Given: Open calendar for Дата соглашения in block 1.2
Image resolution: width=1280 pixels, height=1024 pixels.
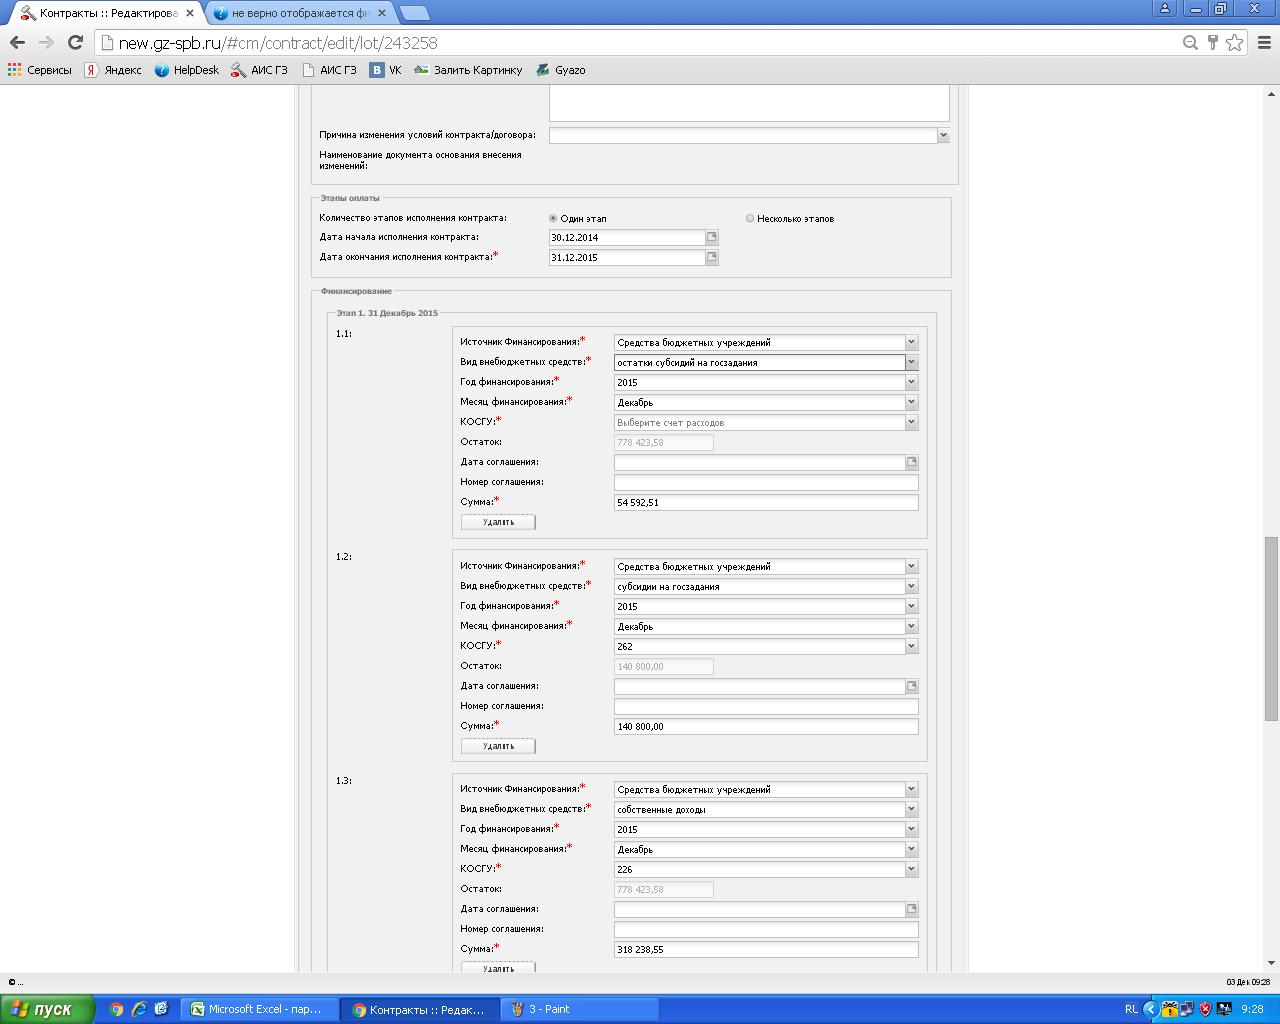Looking at the screenshot, I should coord(912,686).
